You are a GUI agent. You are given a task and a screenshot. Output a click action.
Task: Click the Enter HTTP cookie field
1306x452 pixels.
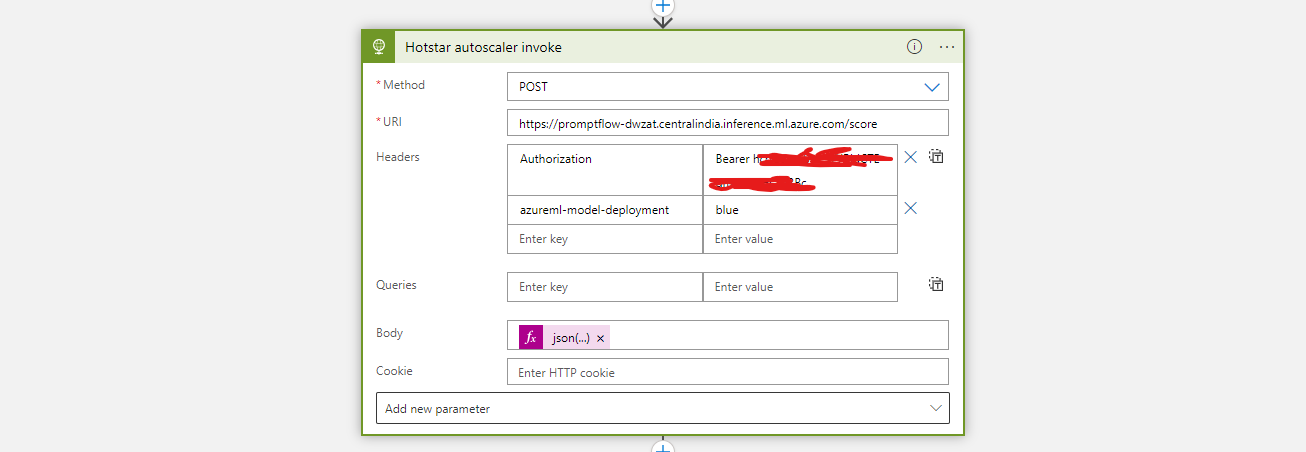(x=728, y=372)
